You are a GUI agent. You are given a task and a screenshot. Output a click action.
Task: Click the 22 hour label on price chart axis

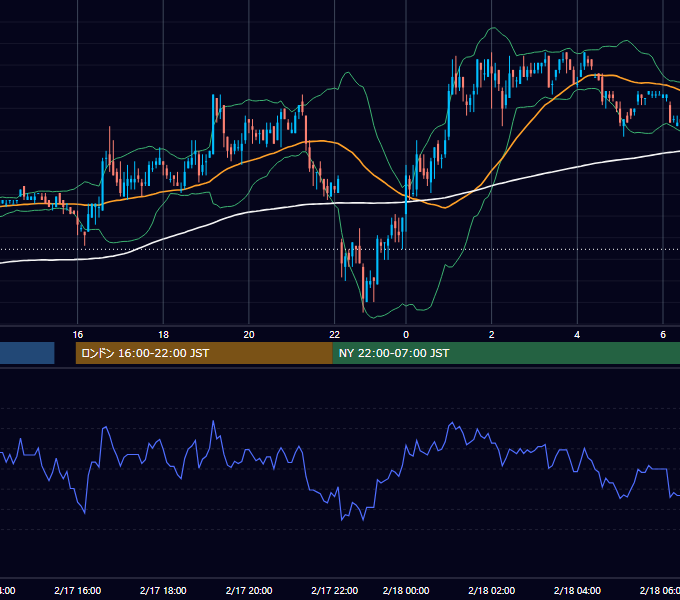coord(334,335)
